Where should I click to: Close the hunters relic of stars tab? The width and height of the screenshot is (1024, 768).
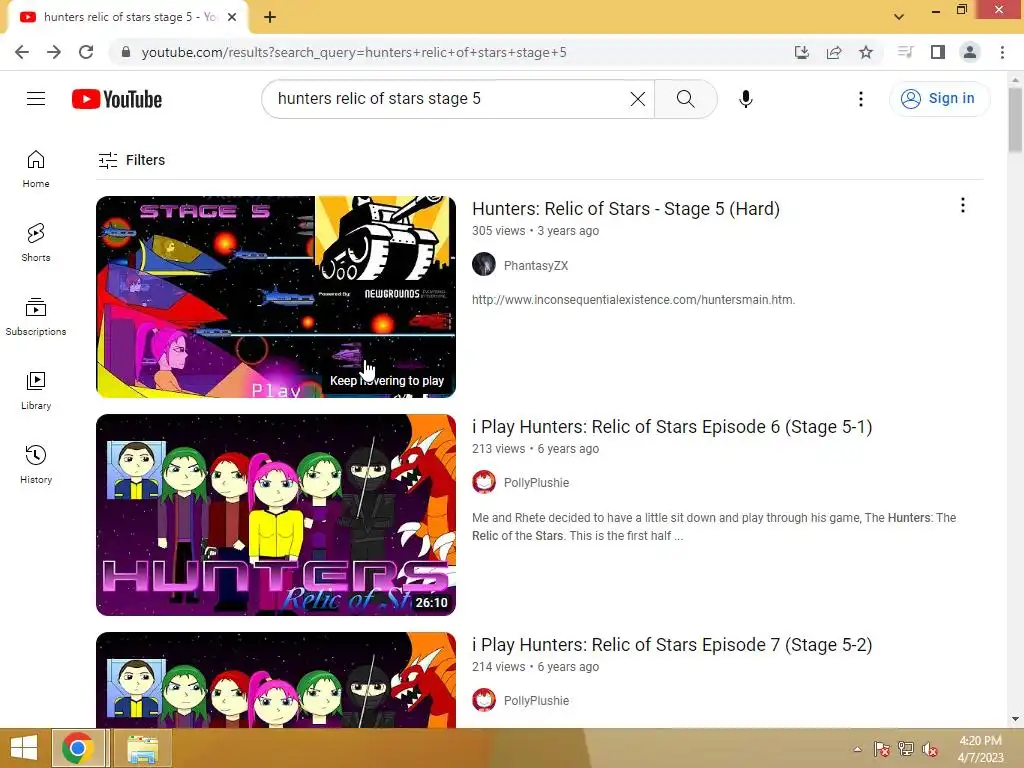[x=232, y=18]
